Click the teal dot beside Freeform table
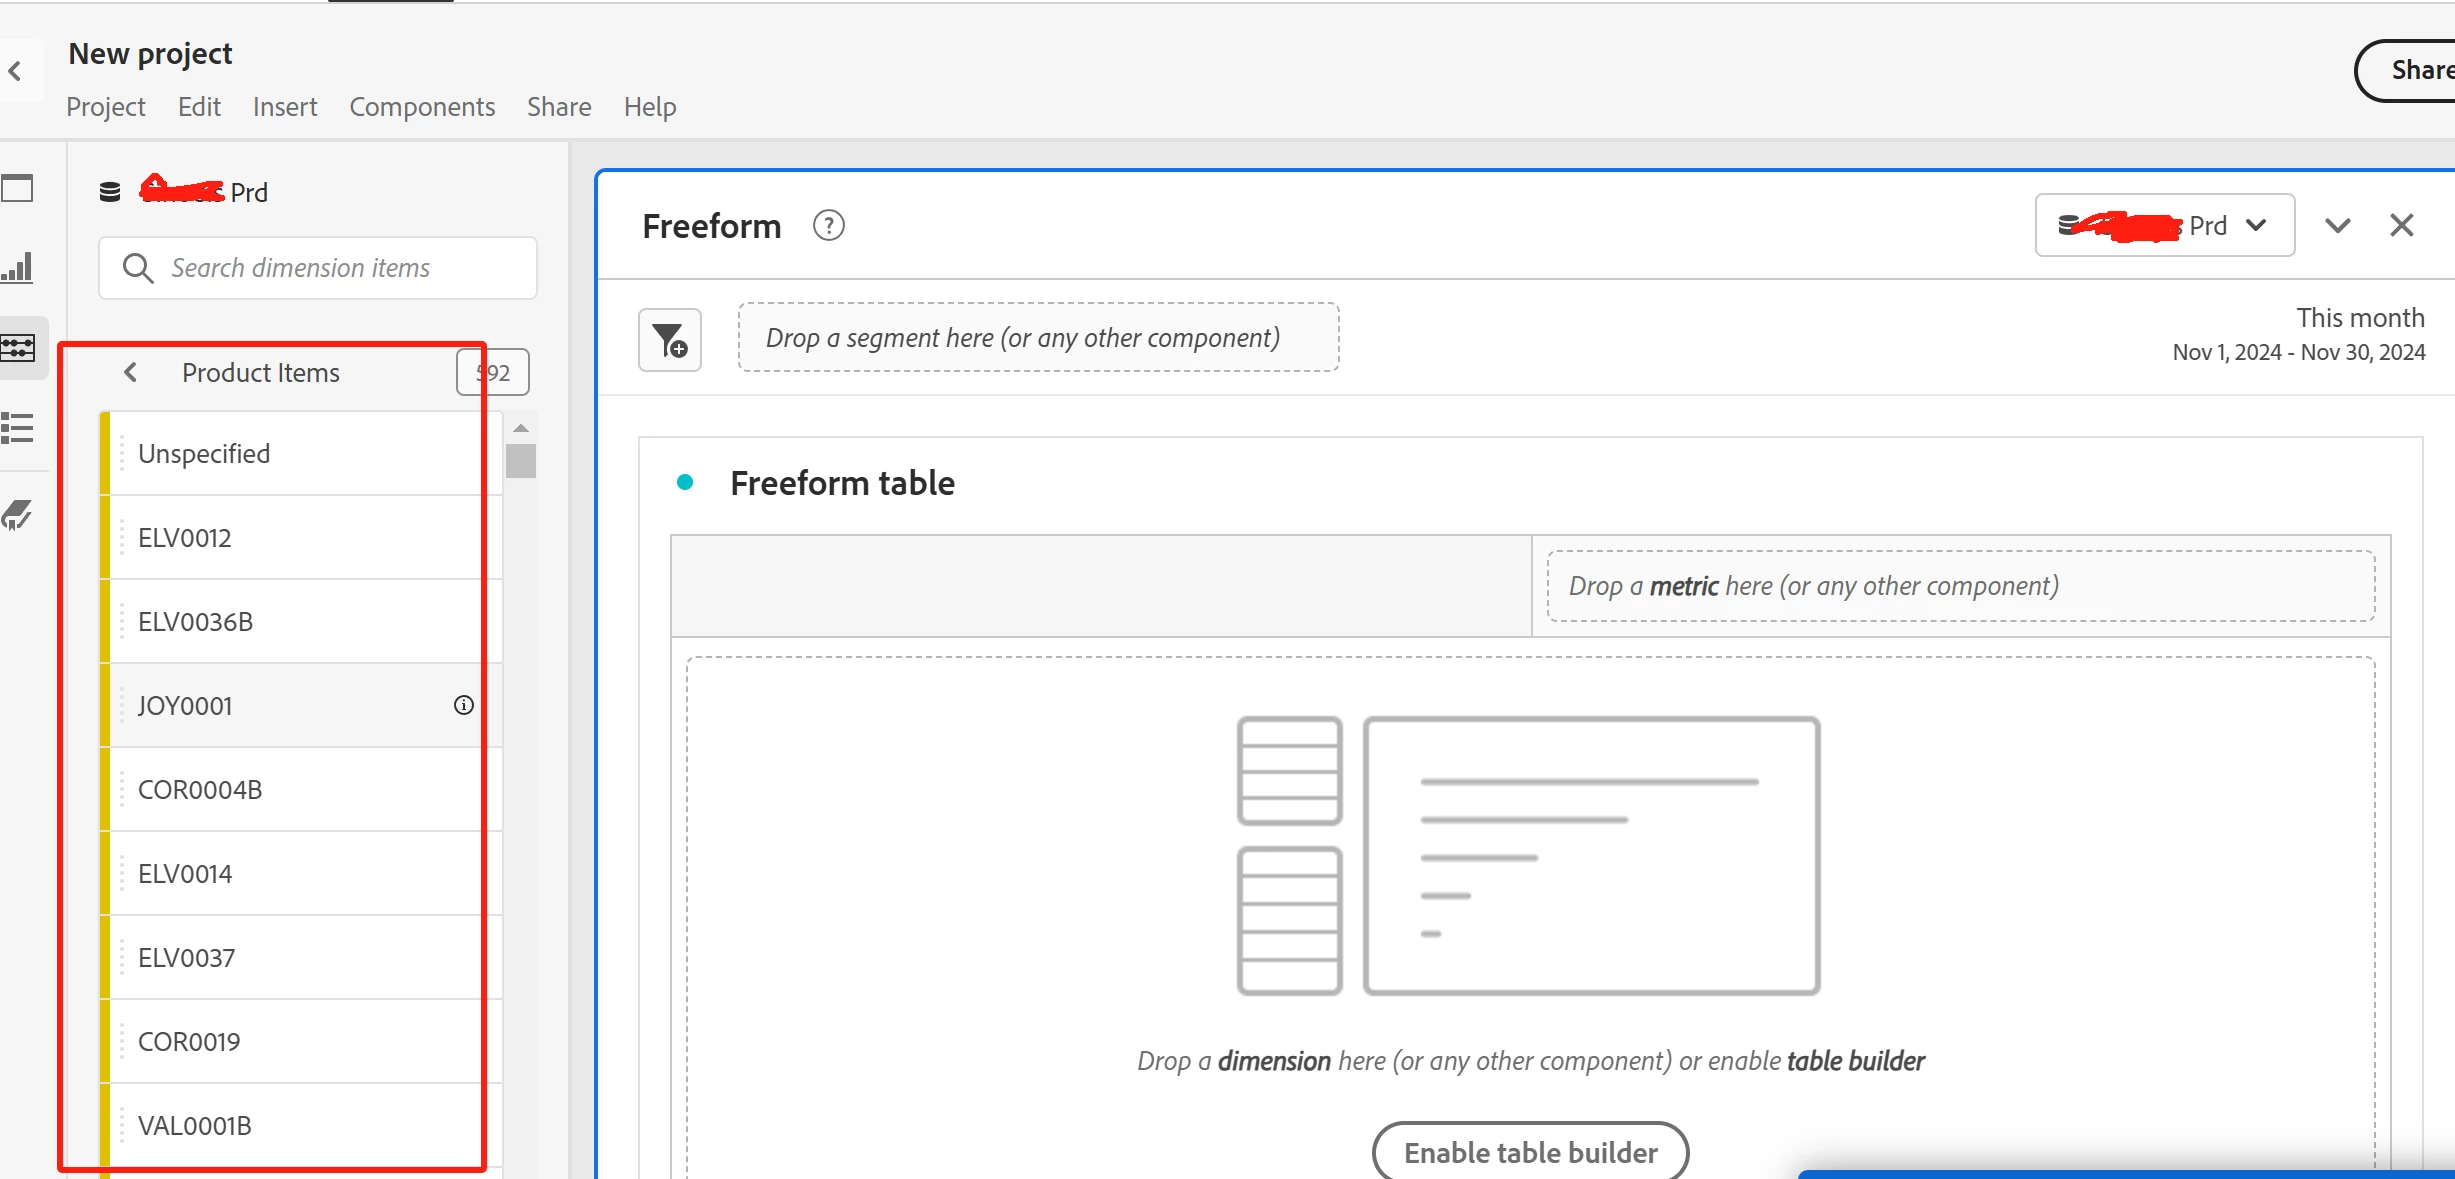 point(685,483)
